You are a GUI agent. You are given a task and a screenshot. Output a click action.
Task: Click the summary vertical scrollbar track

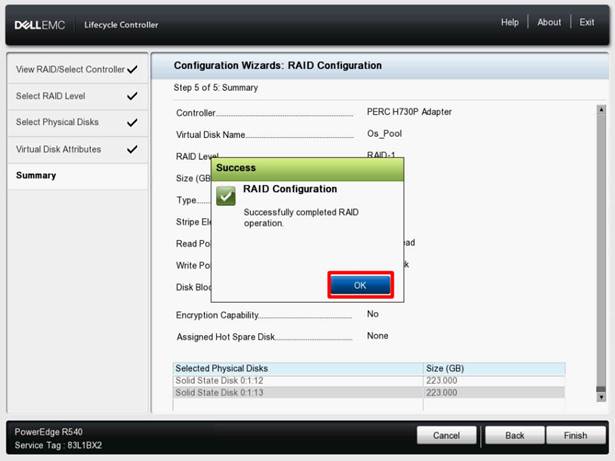click(x=601, y=251)
